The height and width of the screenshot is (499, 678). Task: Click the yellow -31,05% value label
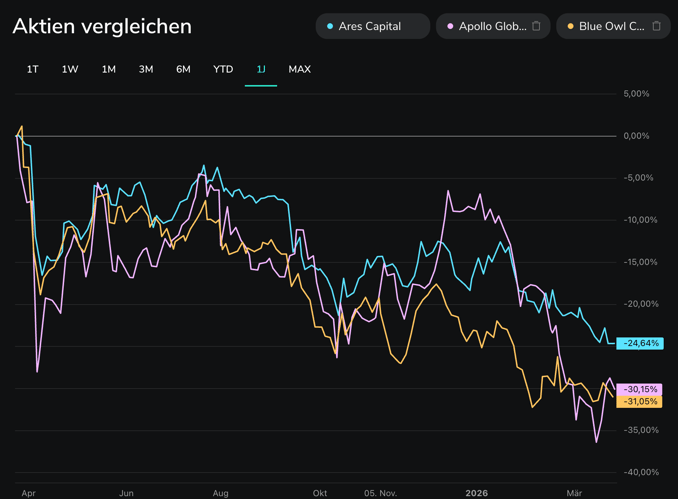tap(640, 401)
